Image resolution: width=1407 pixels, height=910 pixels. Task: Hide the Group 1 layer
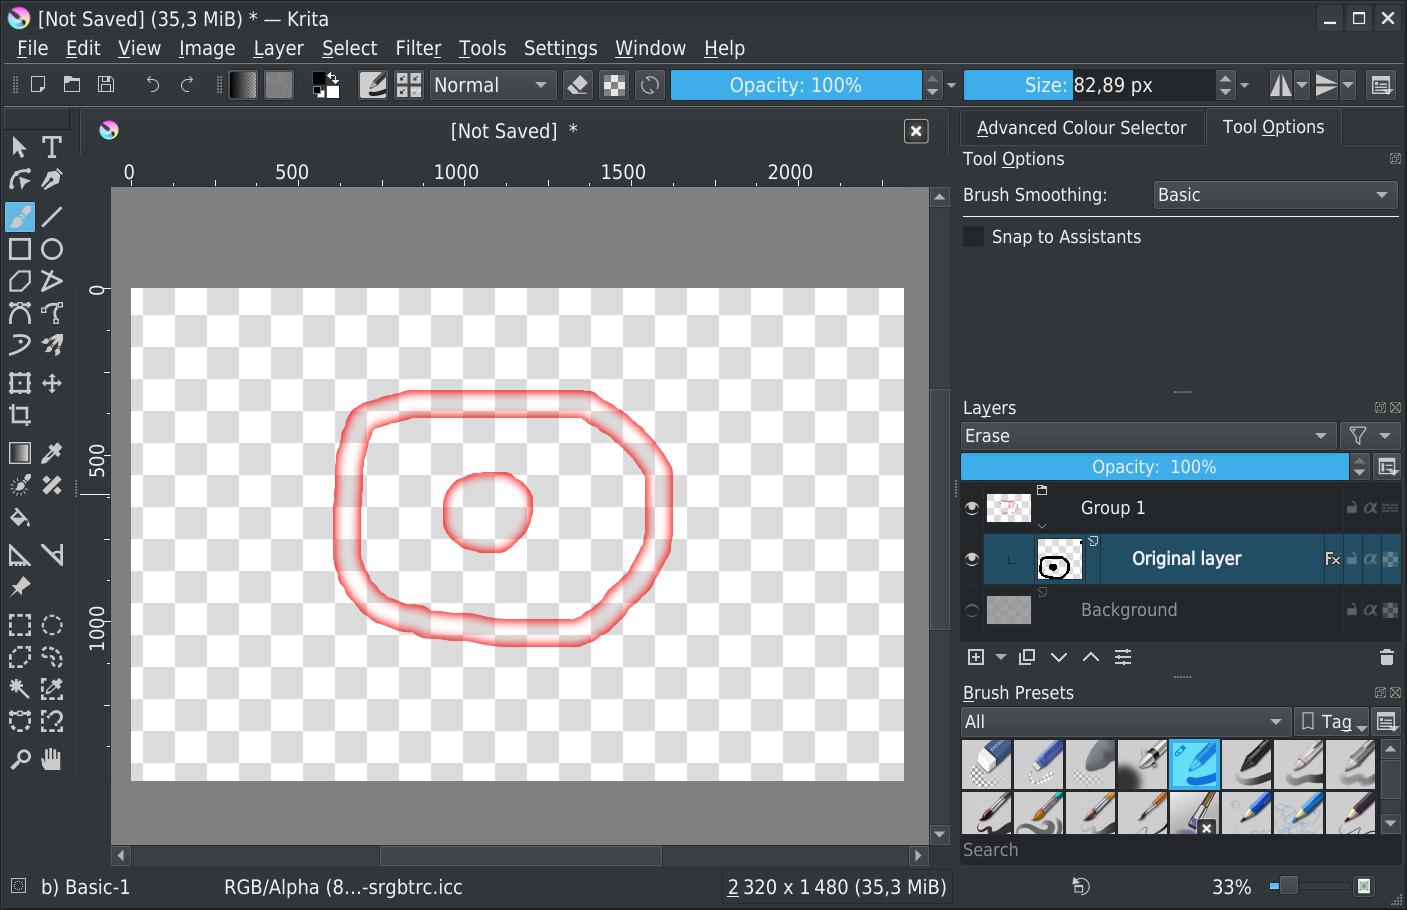[x=972, y=508]
